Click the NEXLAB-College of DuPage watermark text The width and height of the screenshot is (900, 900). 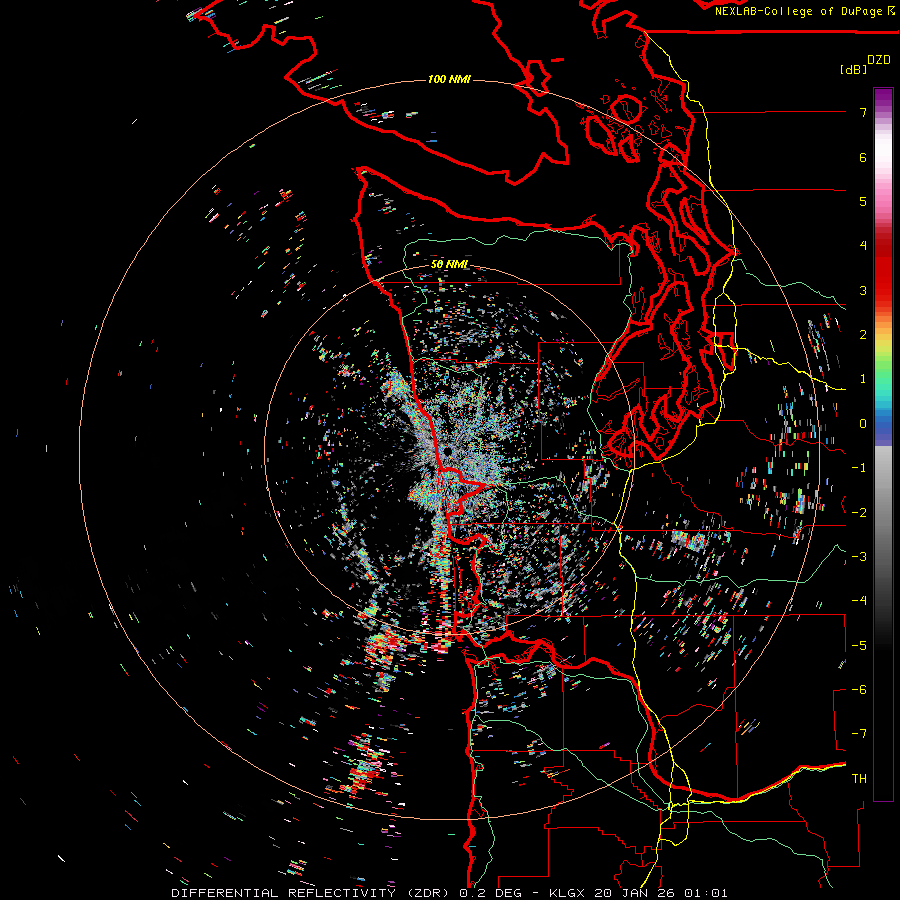pyautogui.click(x=801, y=11)
